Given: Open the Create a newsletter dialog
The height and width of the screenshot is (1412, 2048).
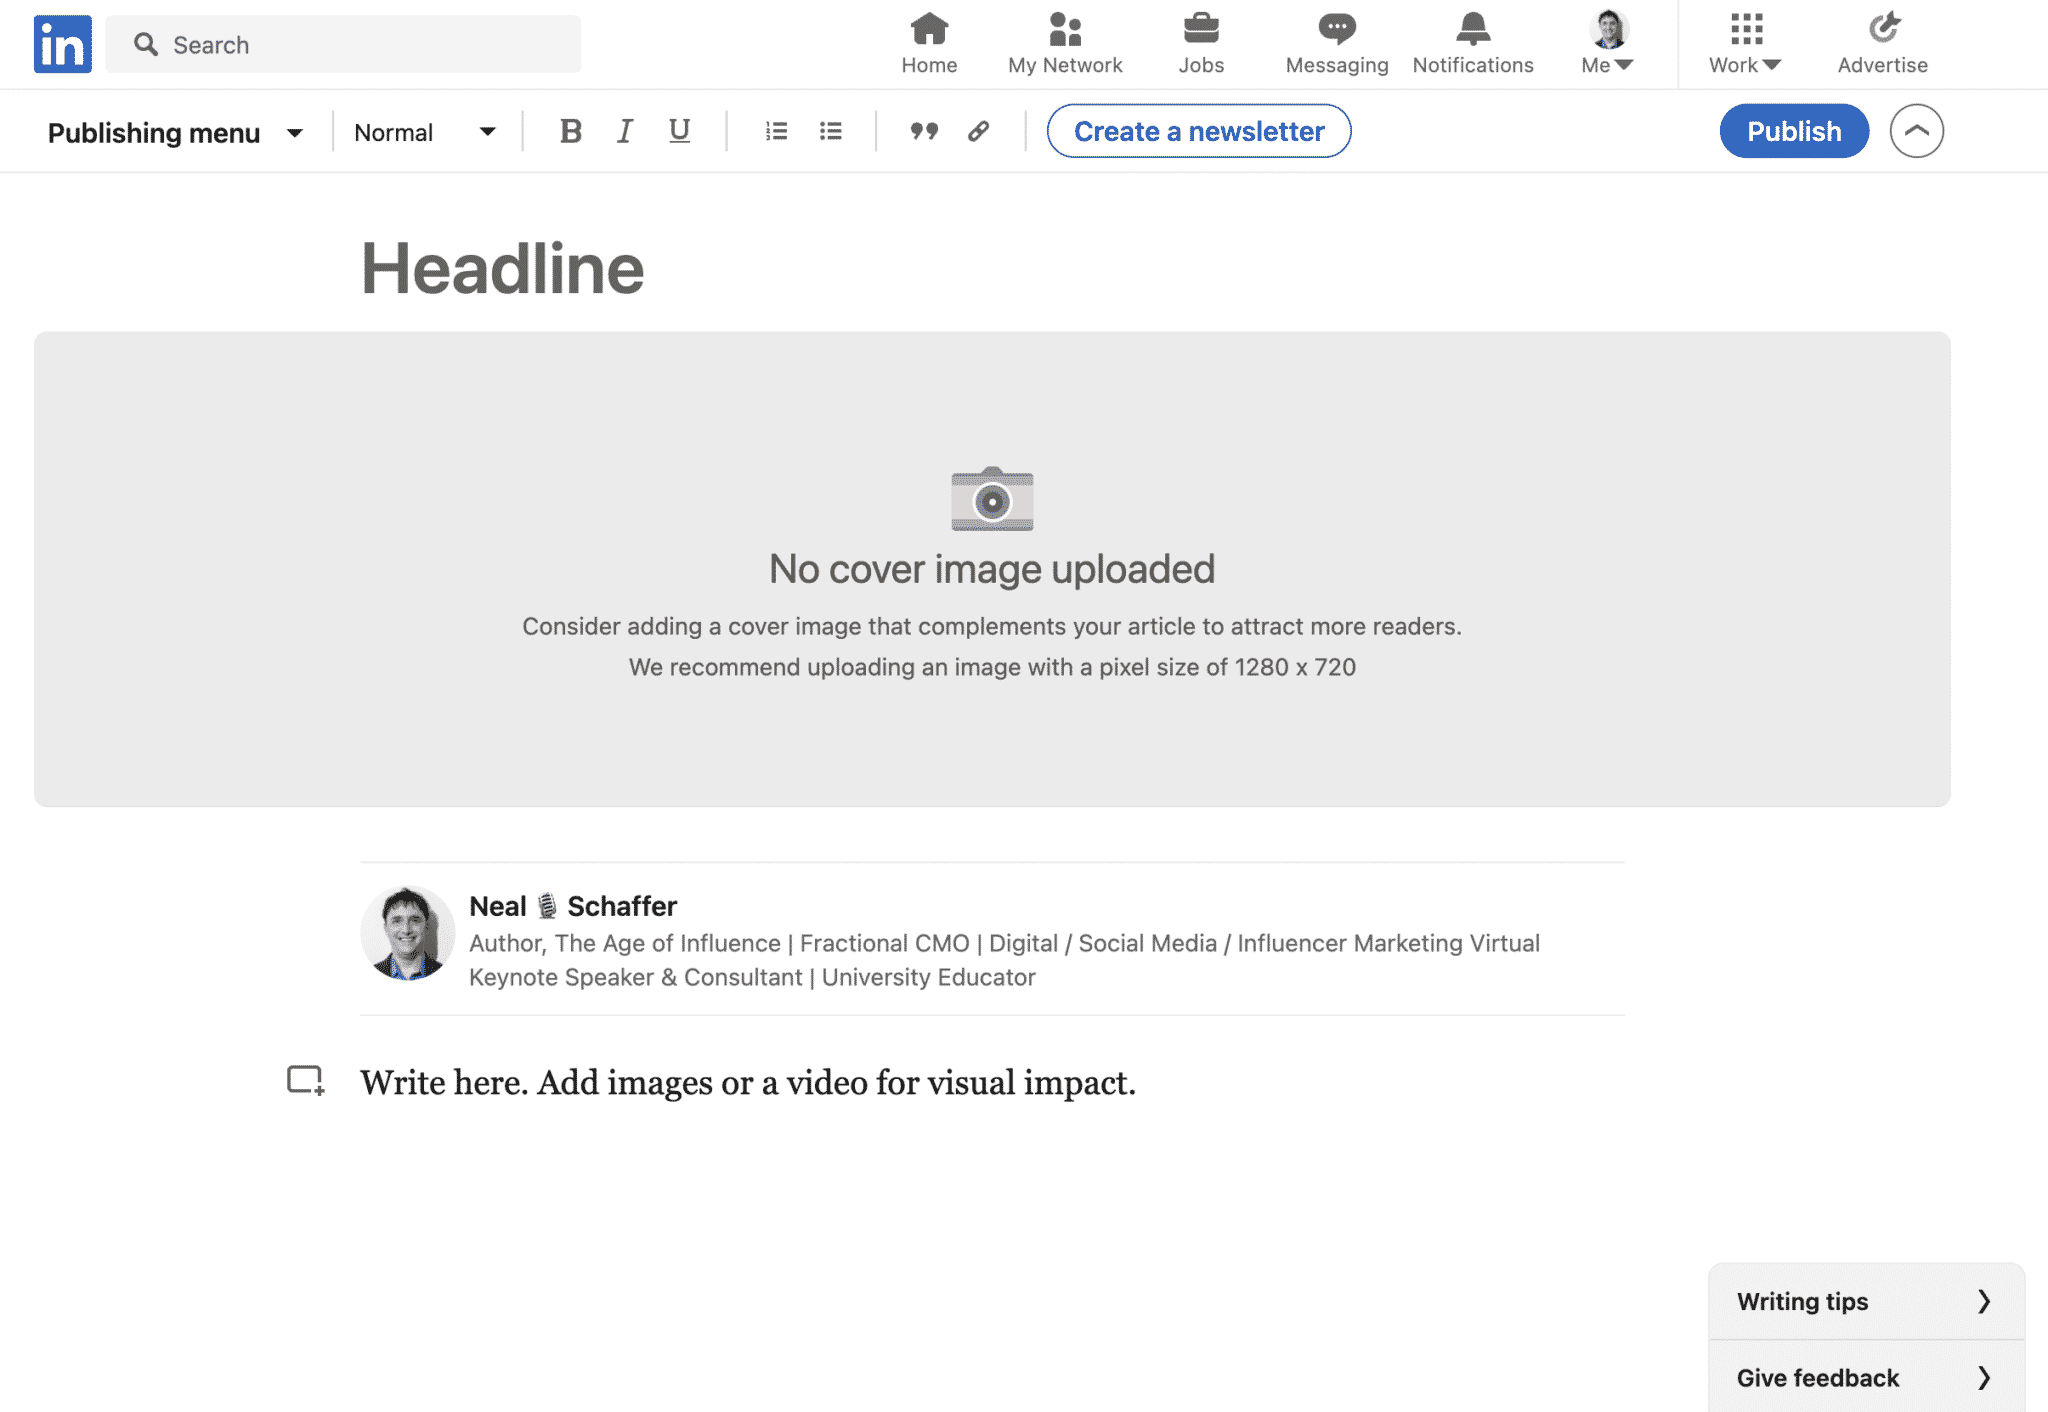Looking at the screenshot, I should [x=1197, y=131].
